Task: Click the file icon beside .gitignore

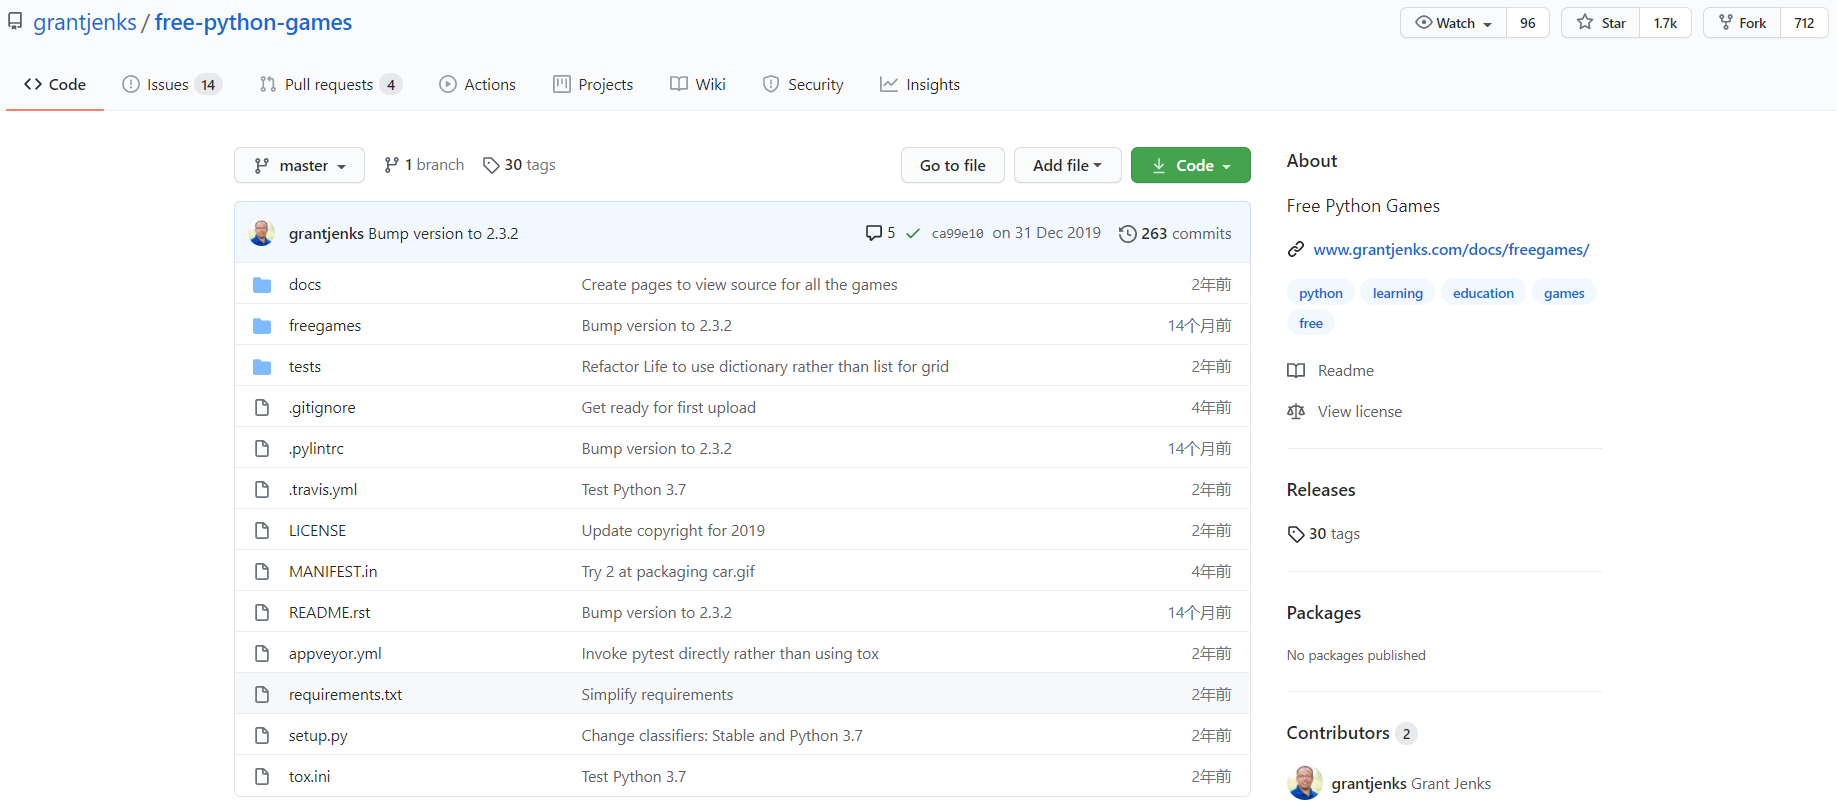Action: [262, 408]
